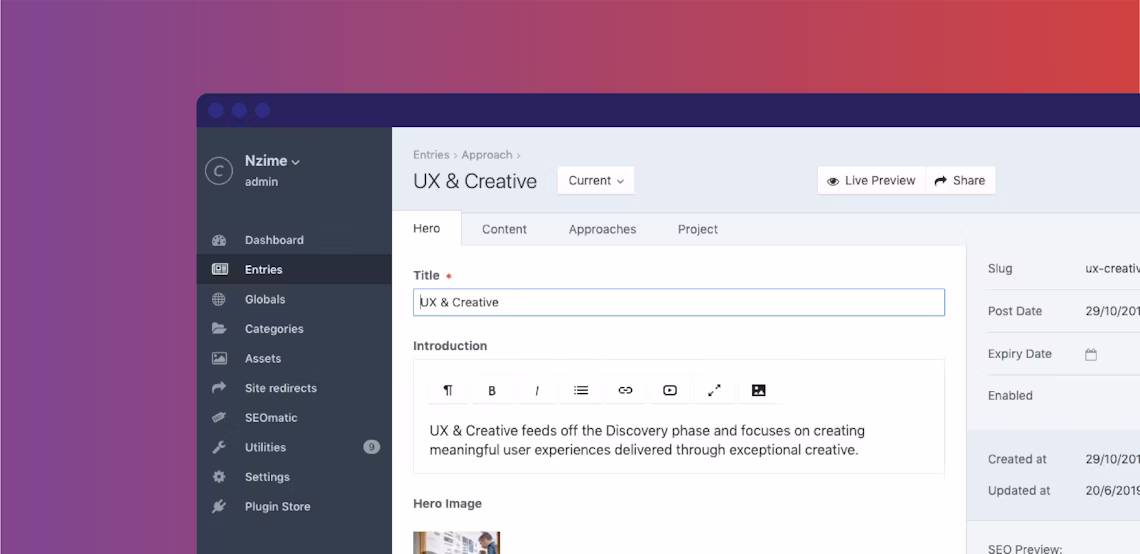Image resolution: width=1140 pixels, height=554 pixels.
Task: Insert a video using the video icon
Action: pos(670,390)
